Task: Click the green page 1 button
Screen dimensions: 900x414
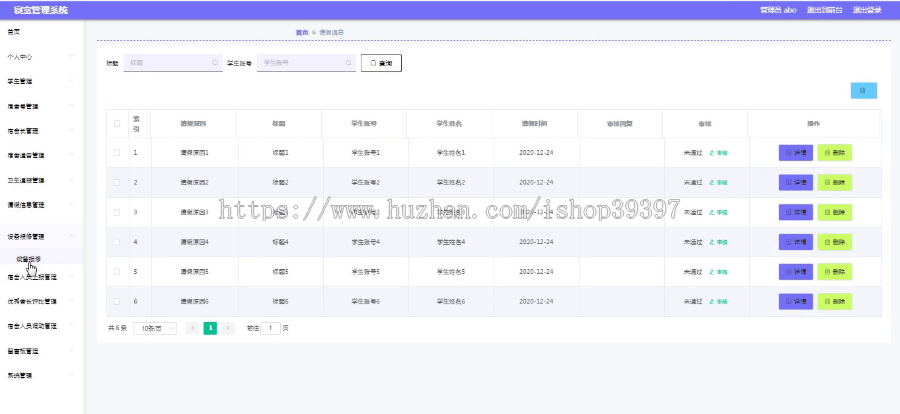Action: point(210,328)
